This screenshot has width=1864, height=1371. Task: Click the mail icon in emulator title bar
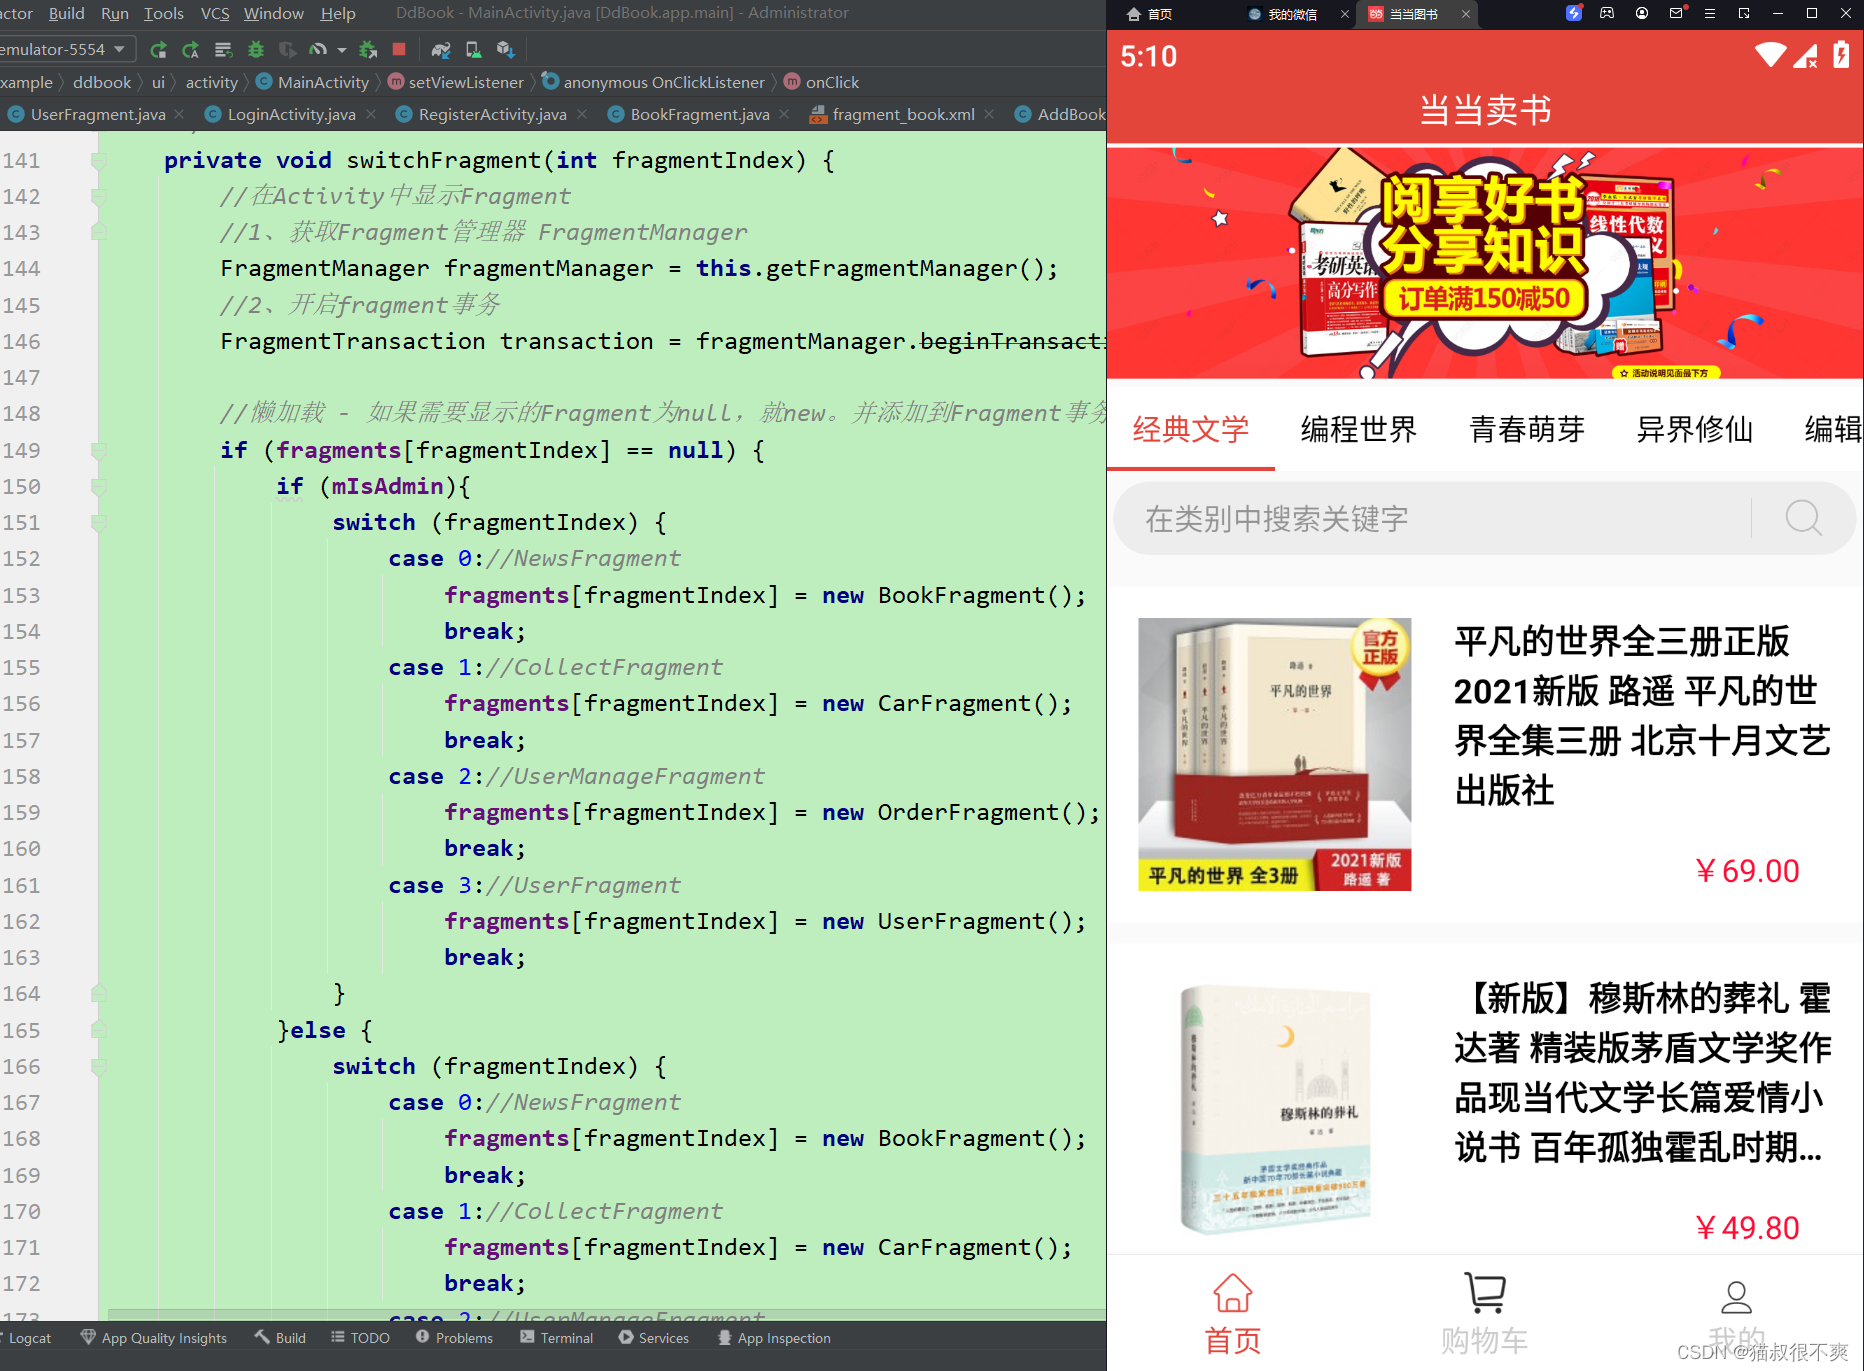(x=1677, y=13)
